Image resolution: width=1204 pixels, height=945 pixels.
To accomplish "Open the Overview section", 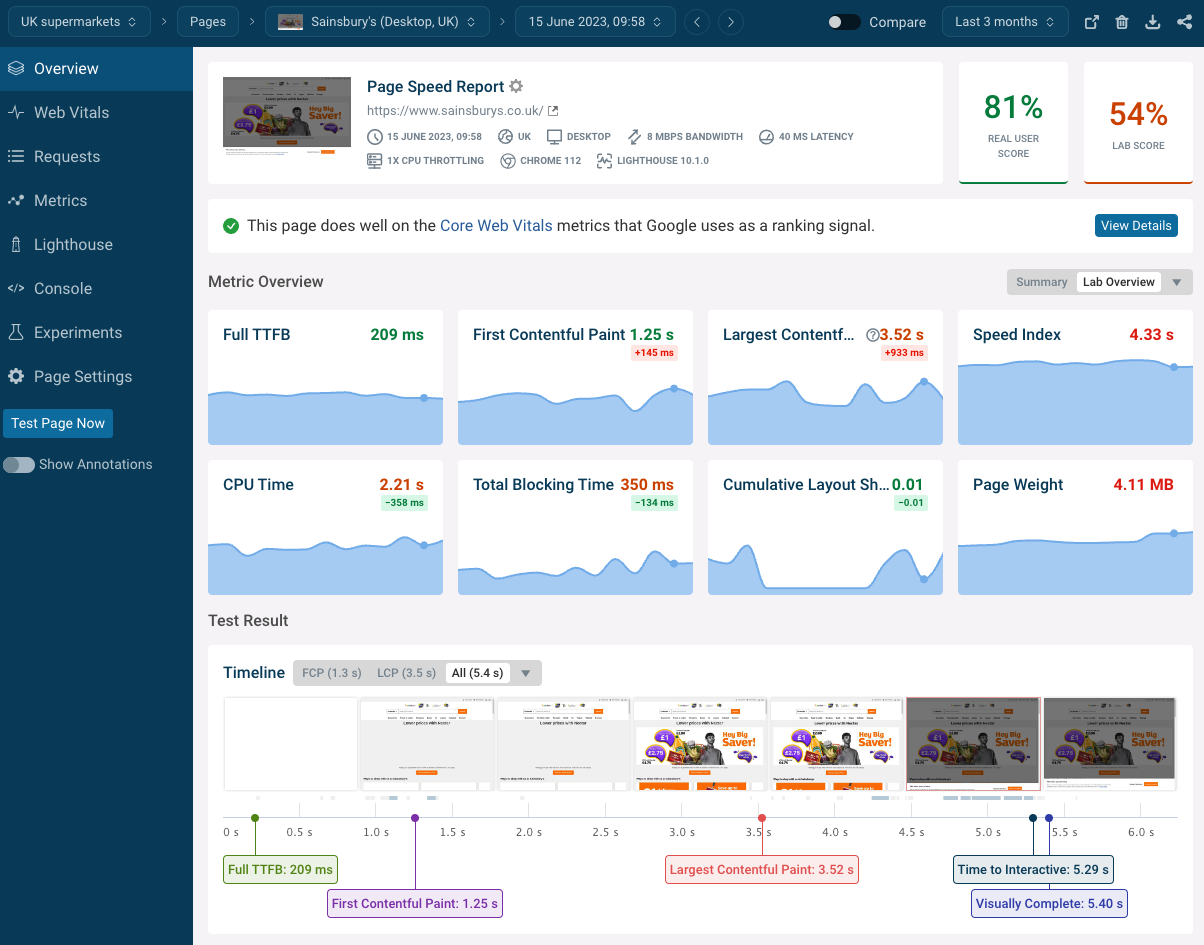I will pos(96,68).
